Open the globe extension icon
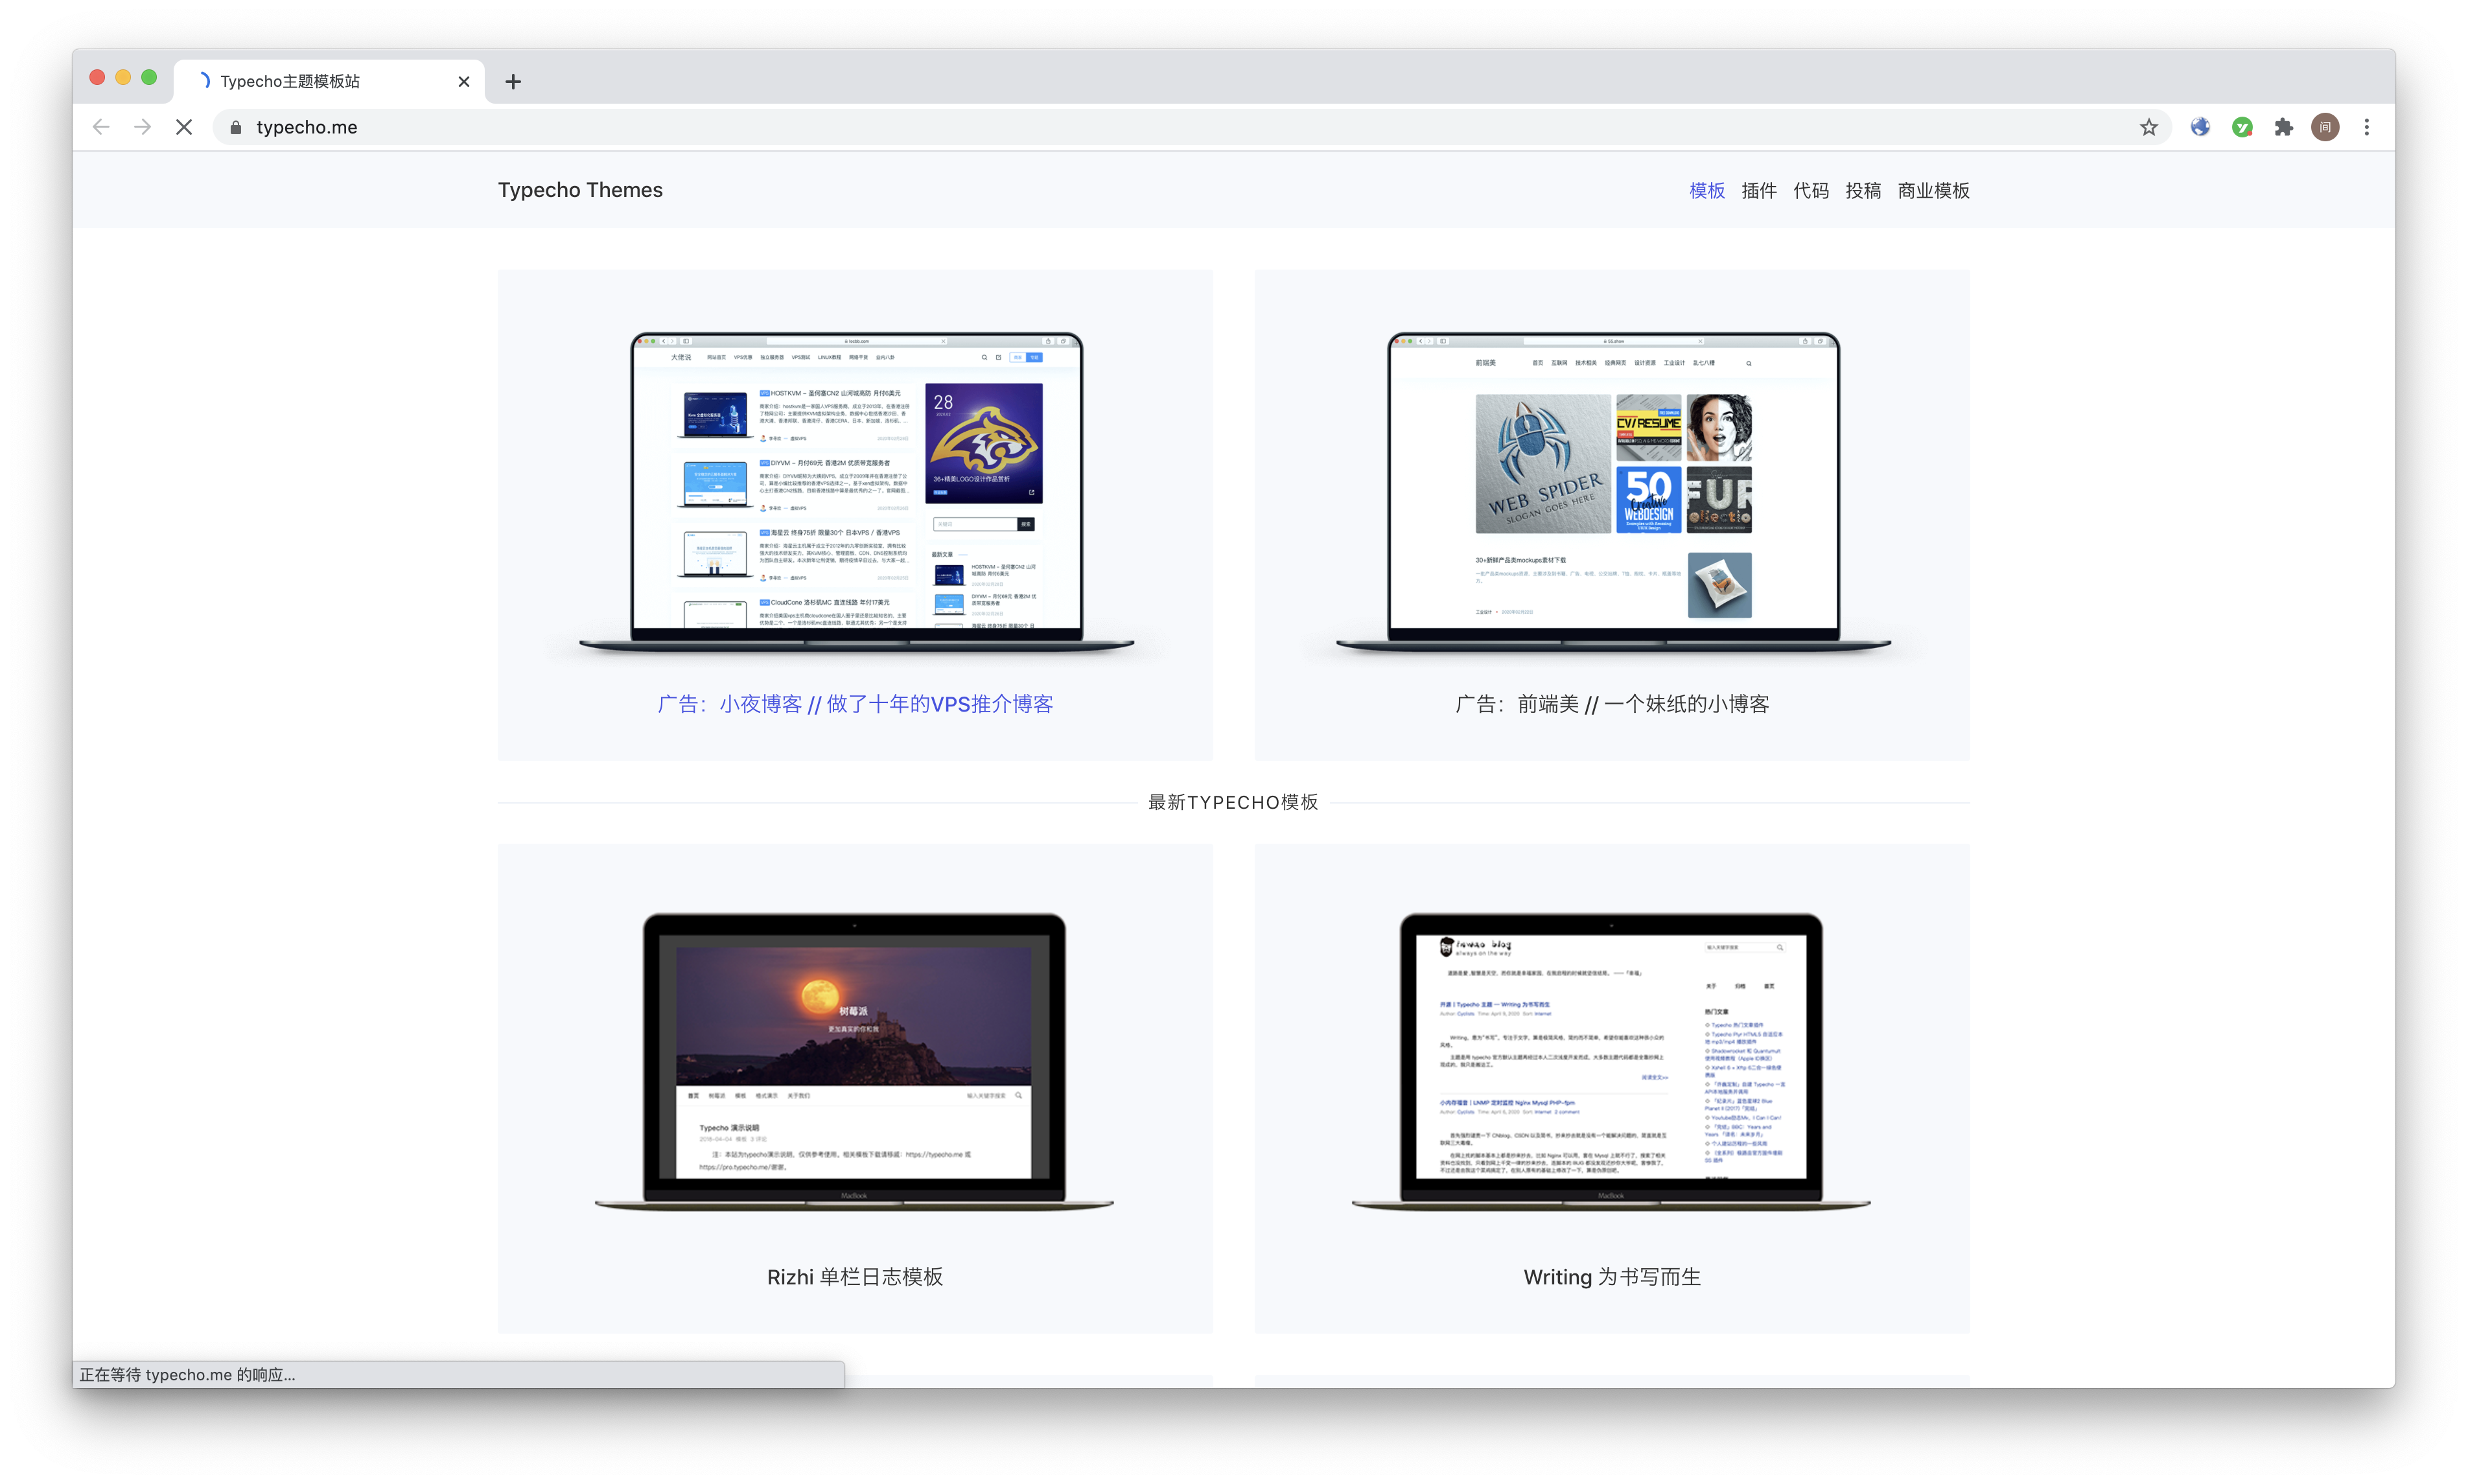 (2200, 127)
